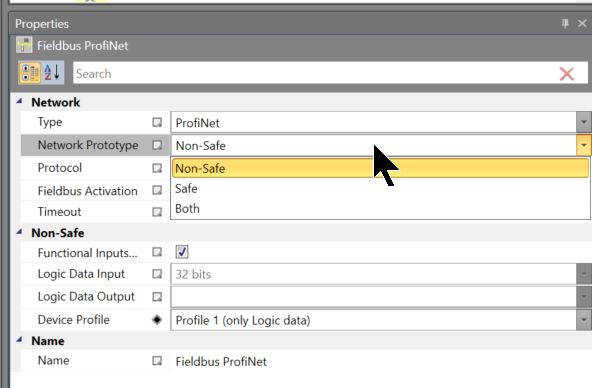Open the Type dropdown arrow
The image size is (592, 388).
pos(584,122)
